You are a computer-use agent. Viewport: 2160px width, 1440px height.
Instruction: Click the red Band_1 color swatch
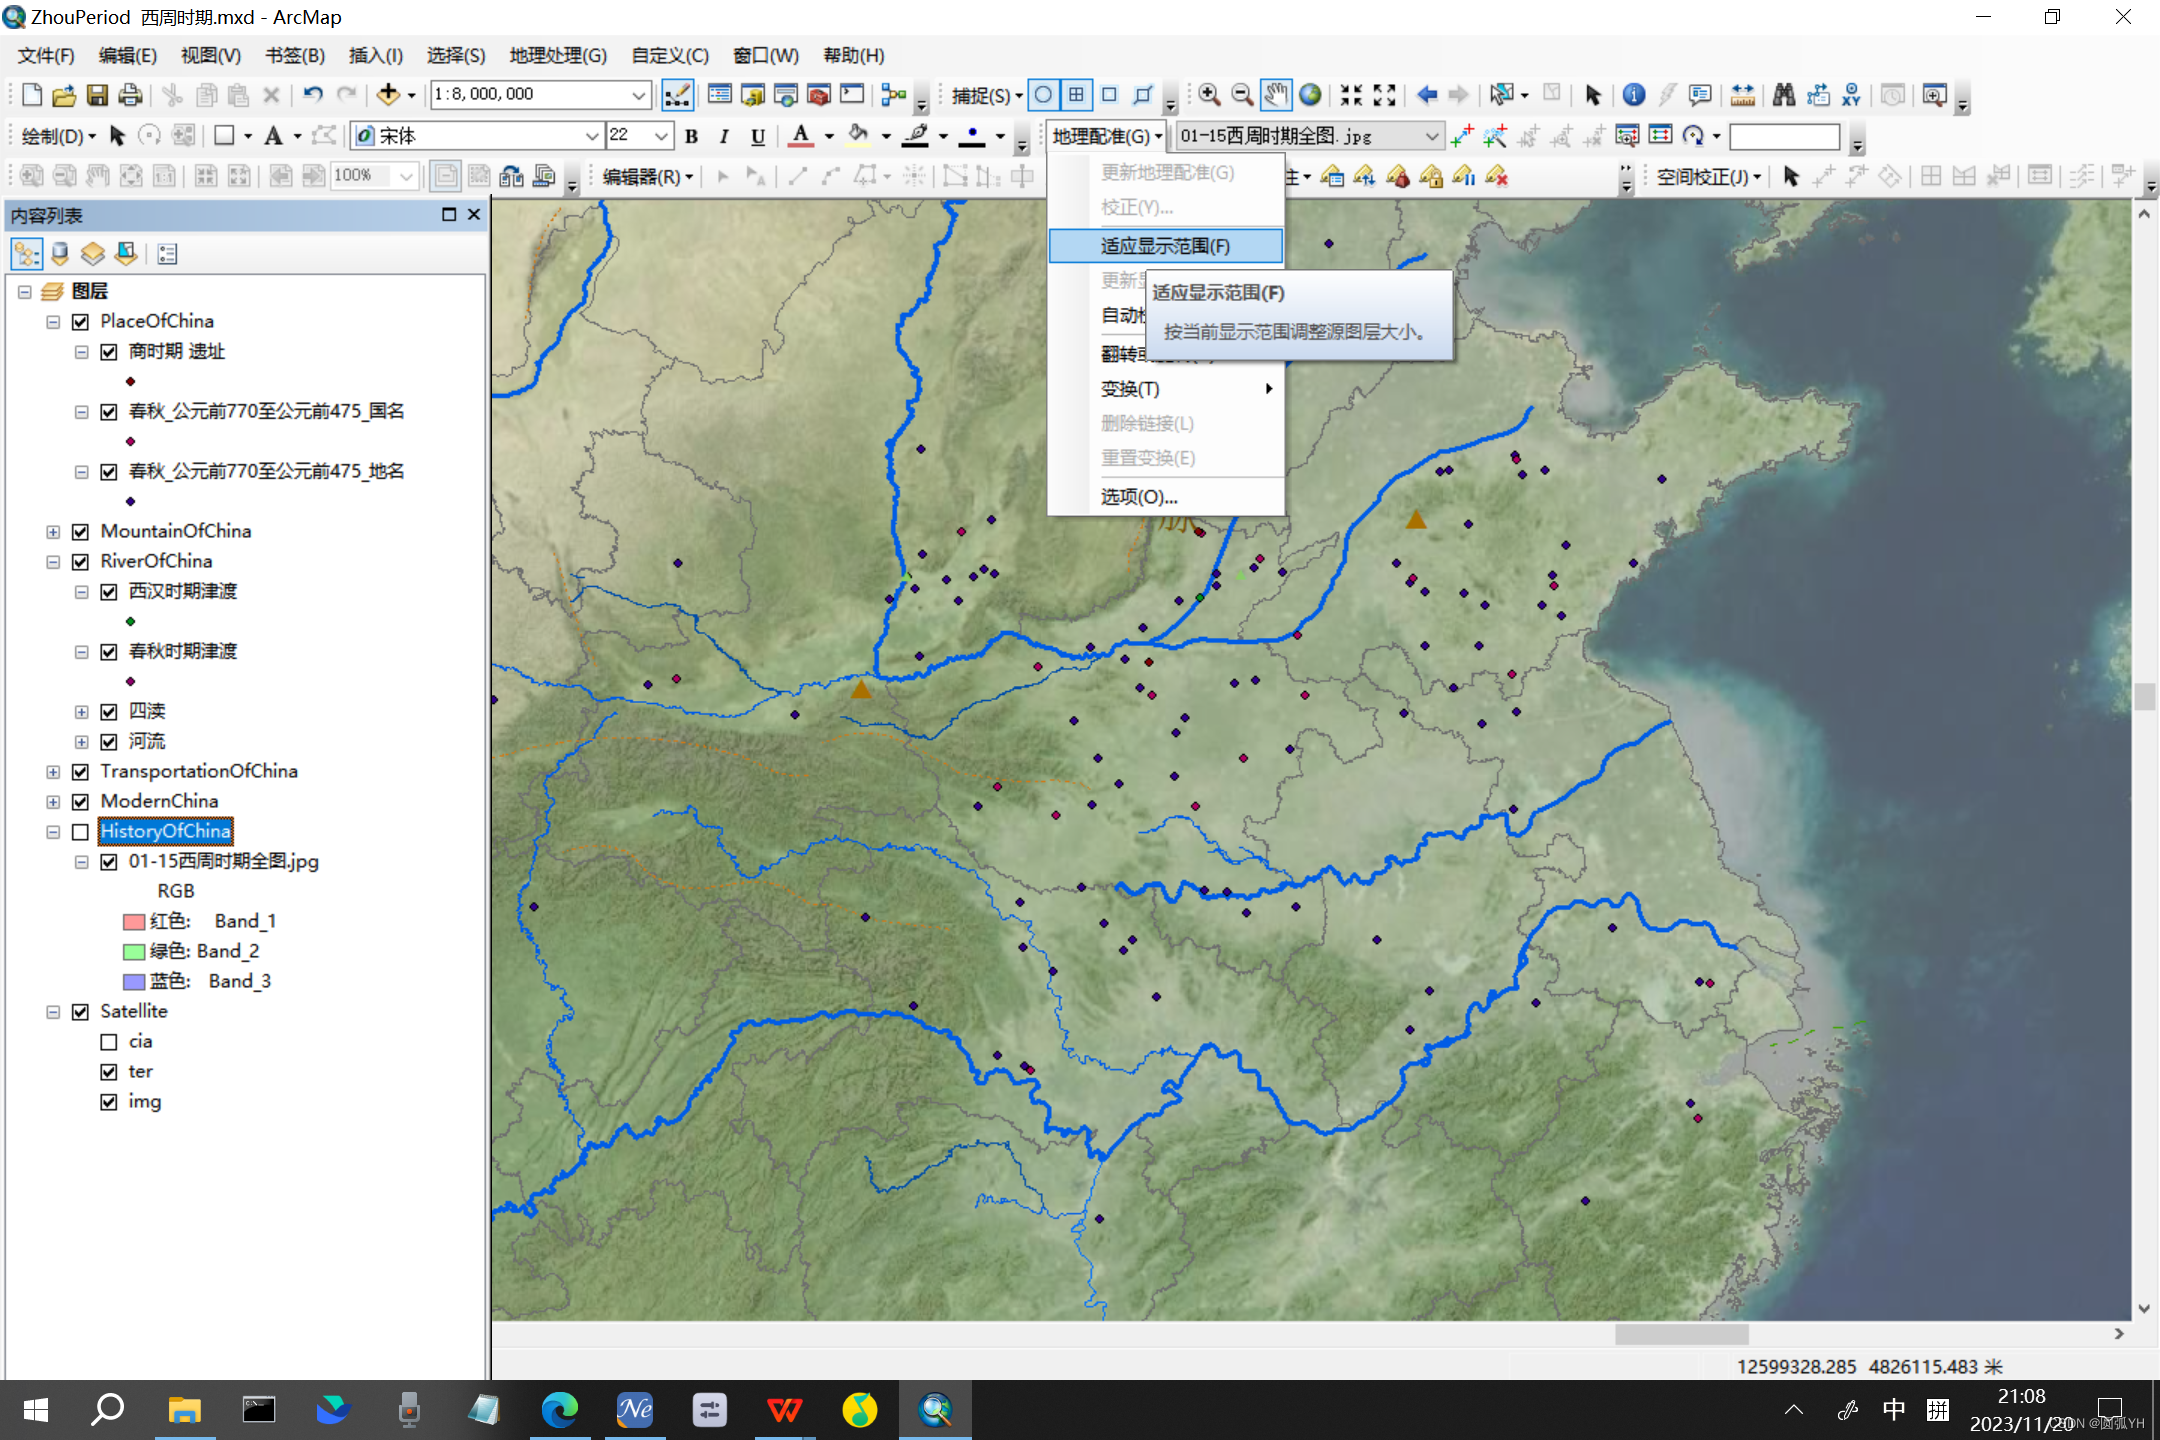(134, 922)
